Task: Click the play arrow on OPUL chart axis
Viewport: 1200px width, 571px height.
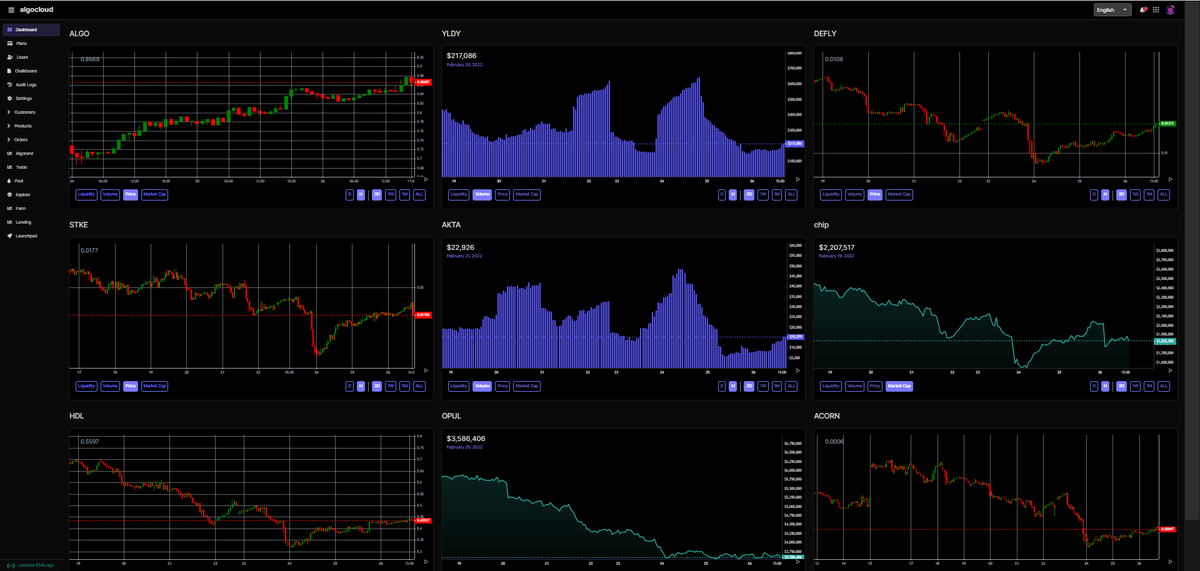Action: [x=798, y=561]
